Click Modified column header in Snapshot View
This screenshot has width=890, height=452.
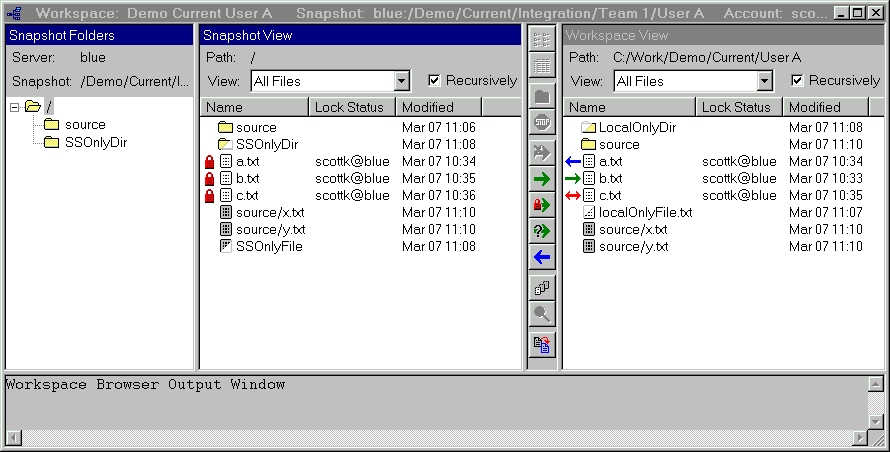438,107
